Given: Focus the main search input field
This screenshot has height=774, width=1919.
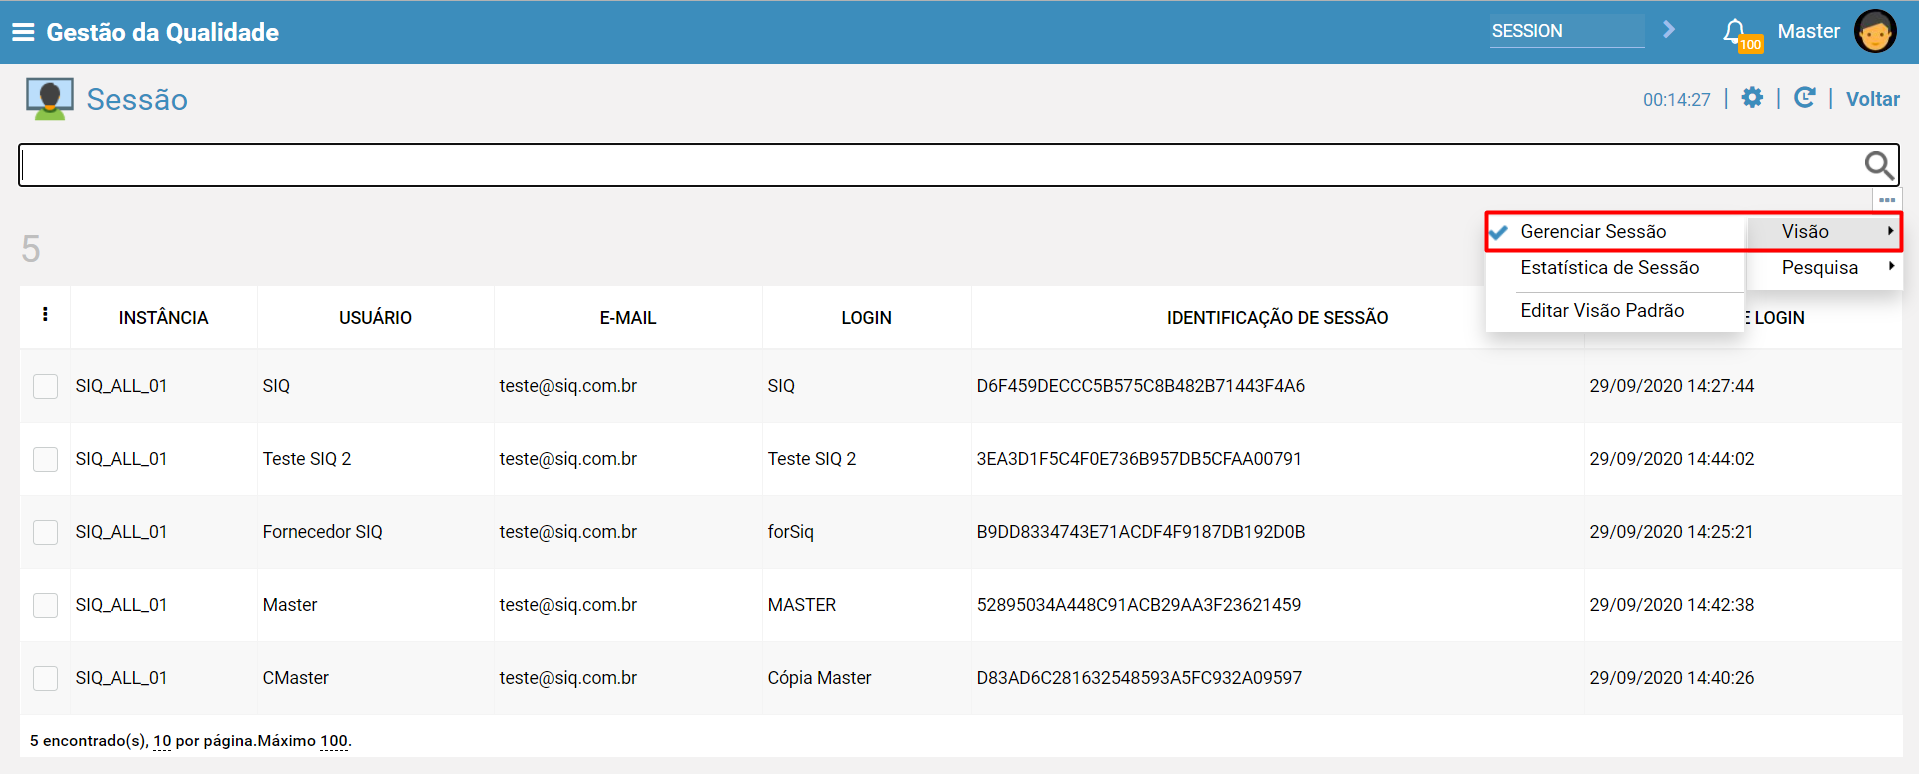Looking at the screenshot, I should (940, 165).
